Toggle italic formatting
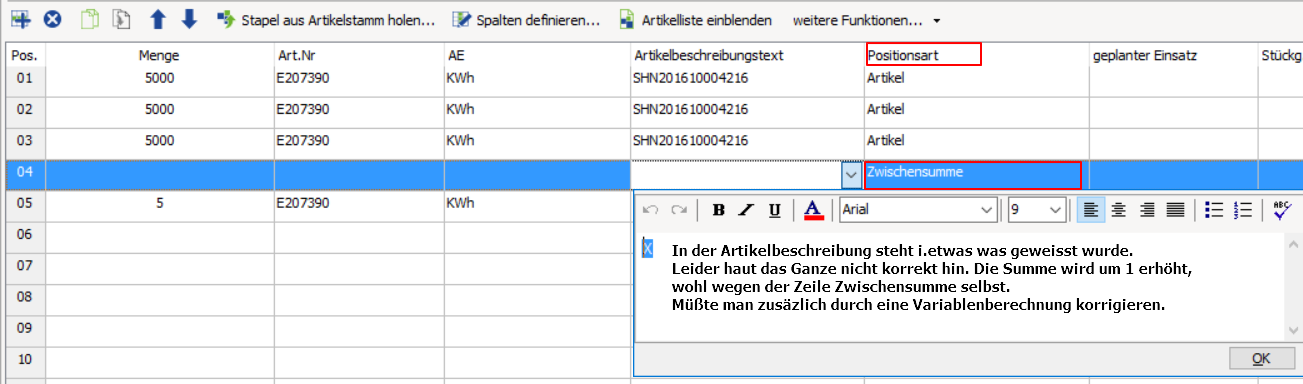1303x384 pixels. pos(746,210)
